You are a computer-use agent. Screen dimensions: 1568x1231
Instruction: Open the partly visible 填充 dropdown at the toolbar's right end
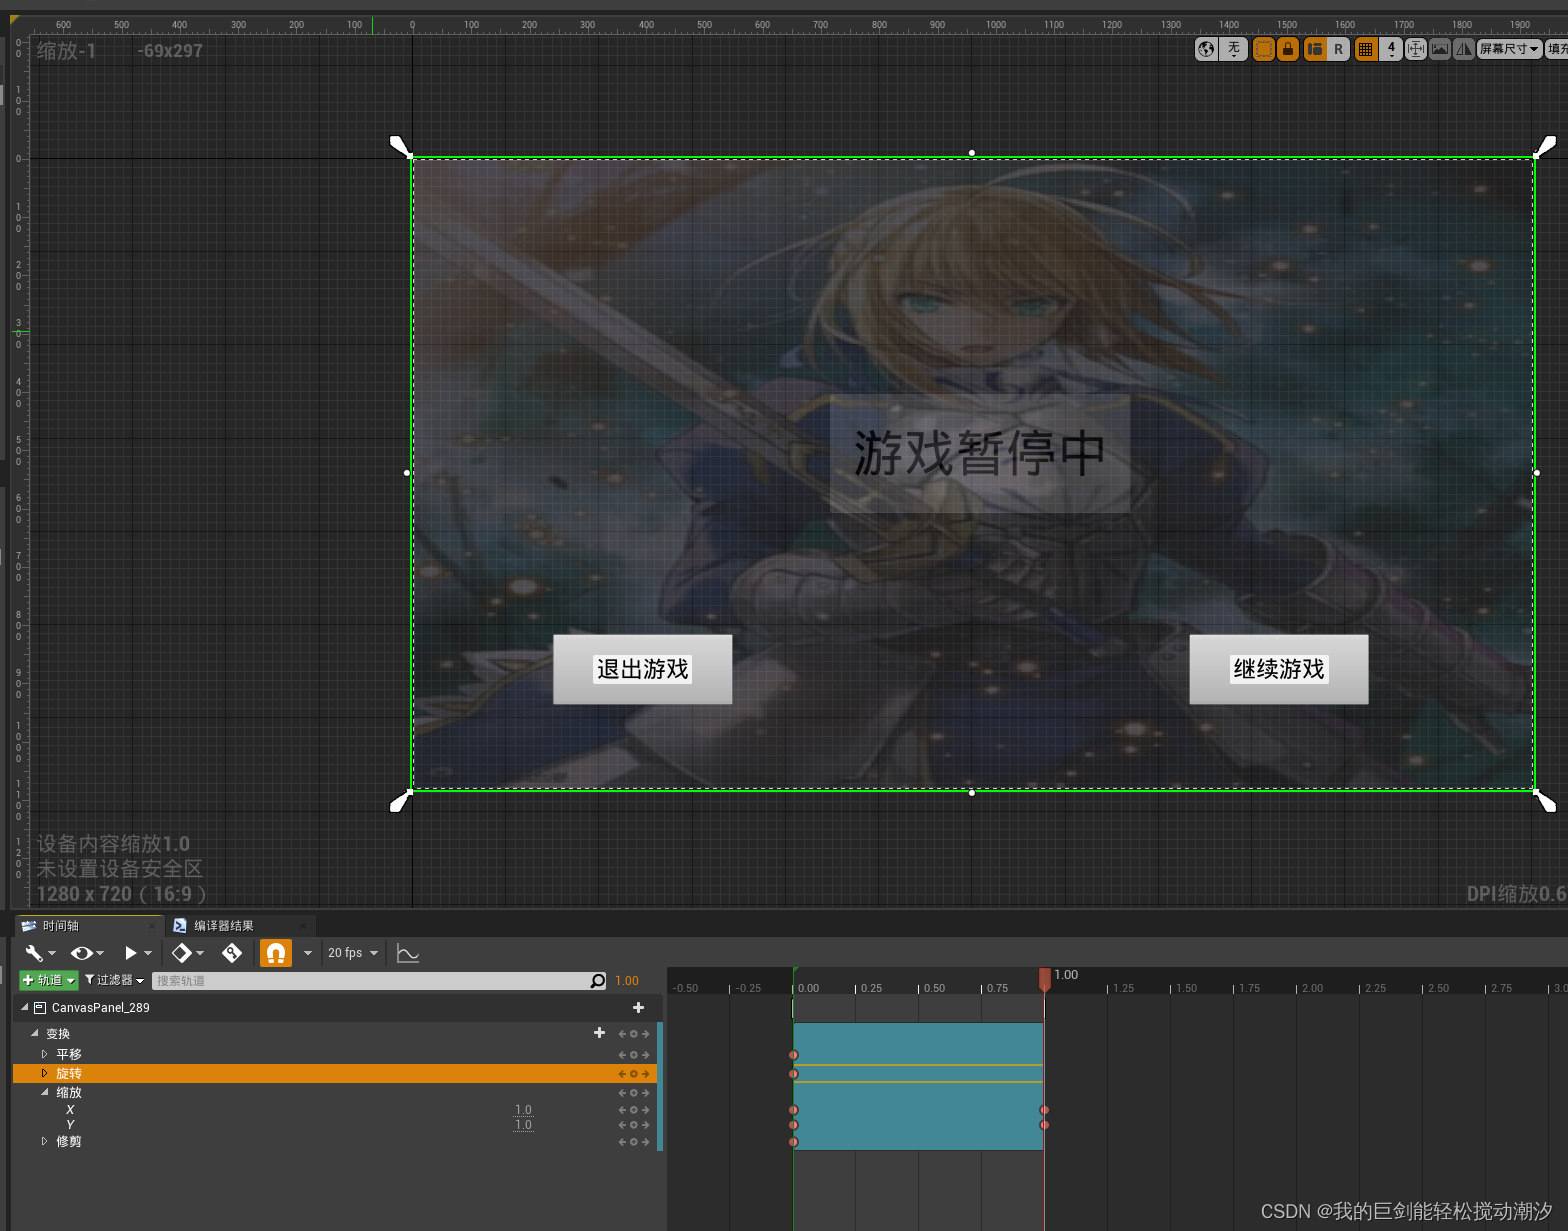(1557, 49)
